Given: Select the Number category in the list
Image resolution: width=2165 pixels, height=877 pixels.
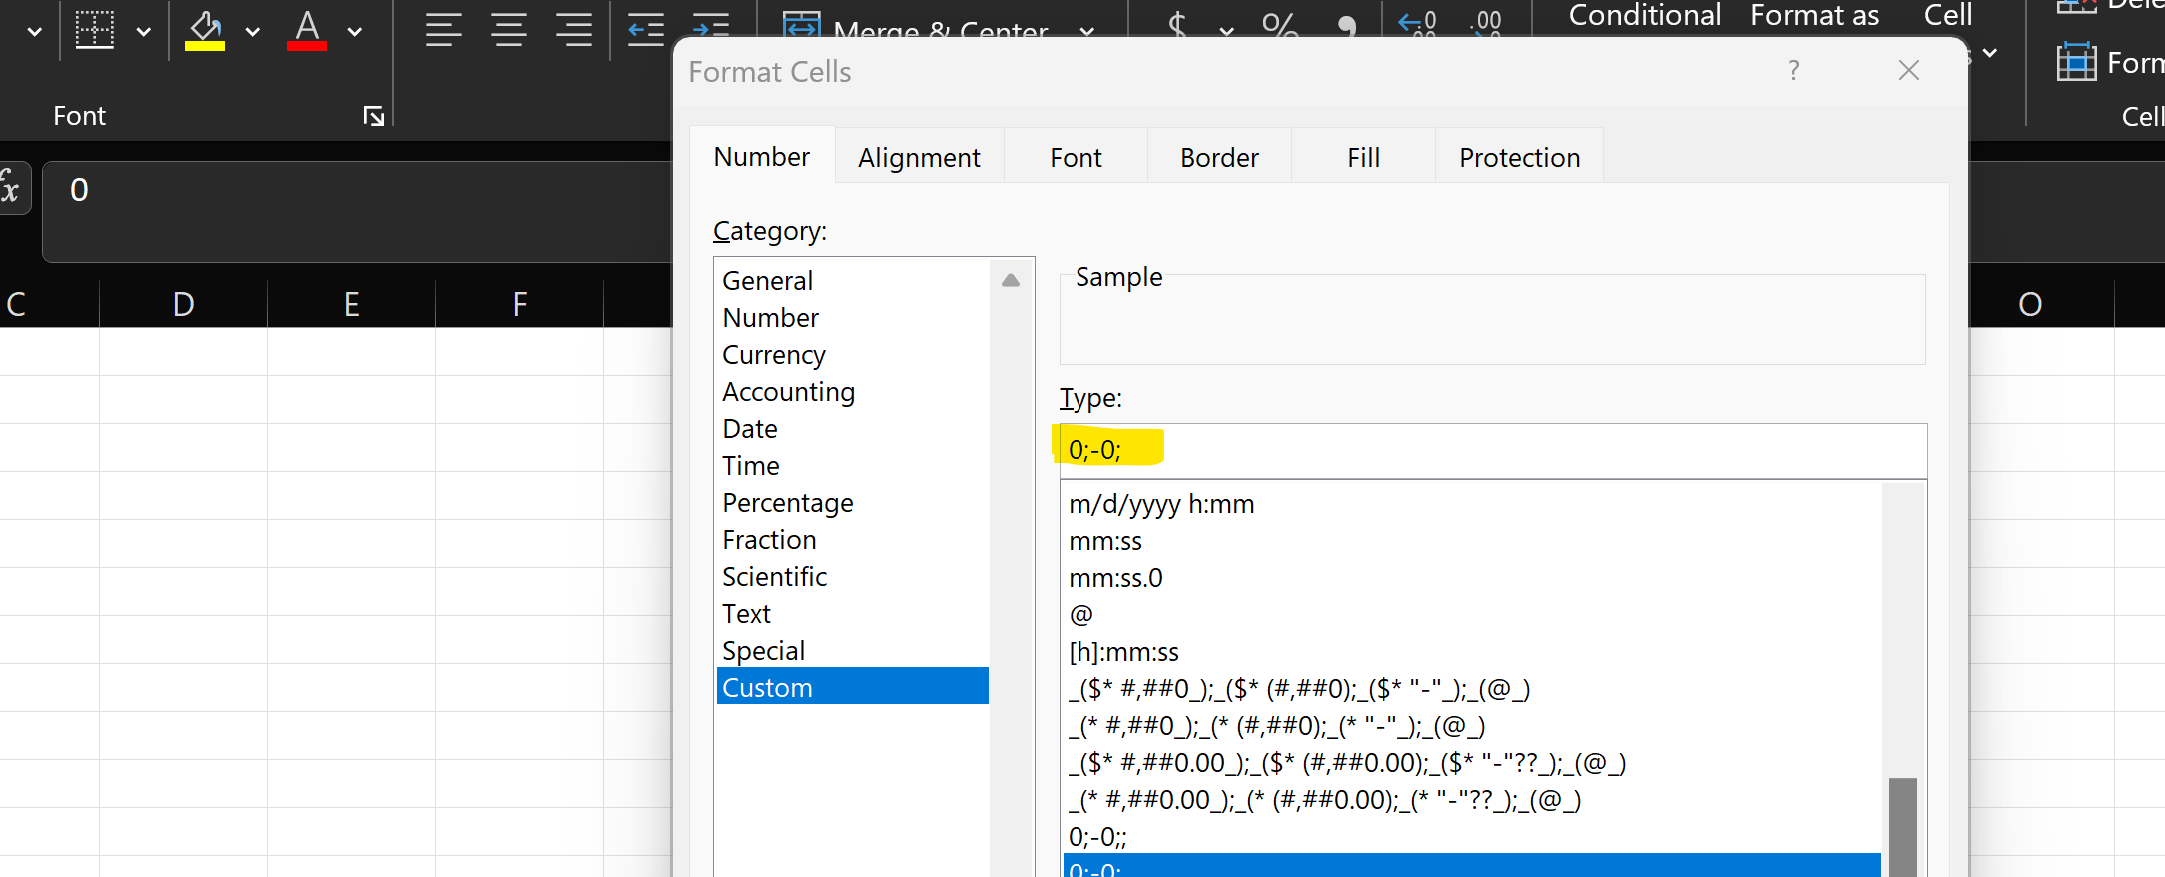Looking at the screenshot, I should pyautogui.click(x=853, y=317).
